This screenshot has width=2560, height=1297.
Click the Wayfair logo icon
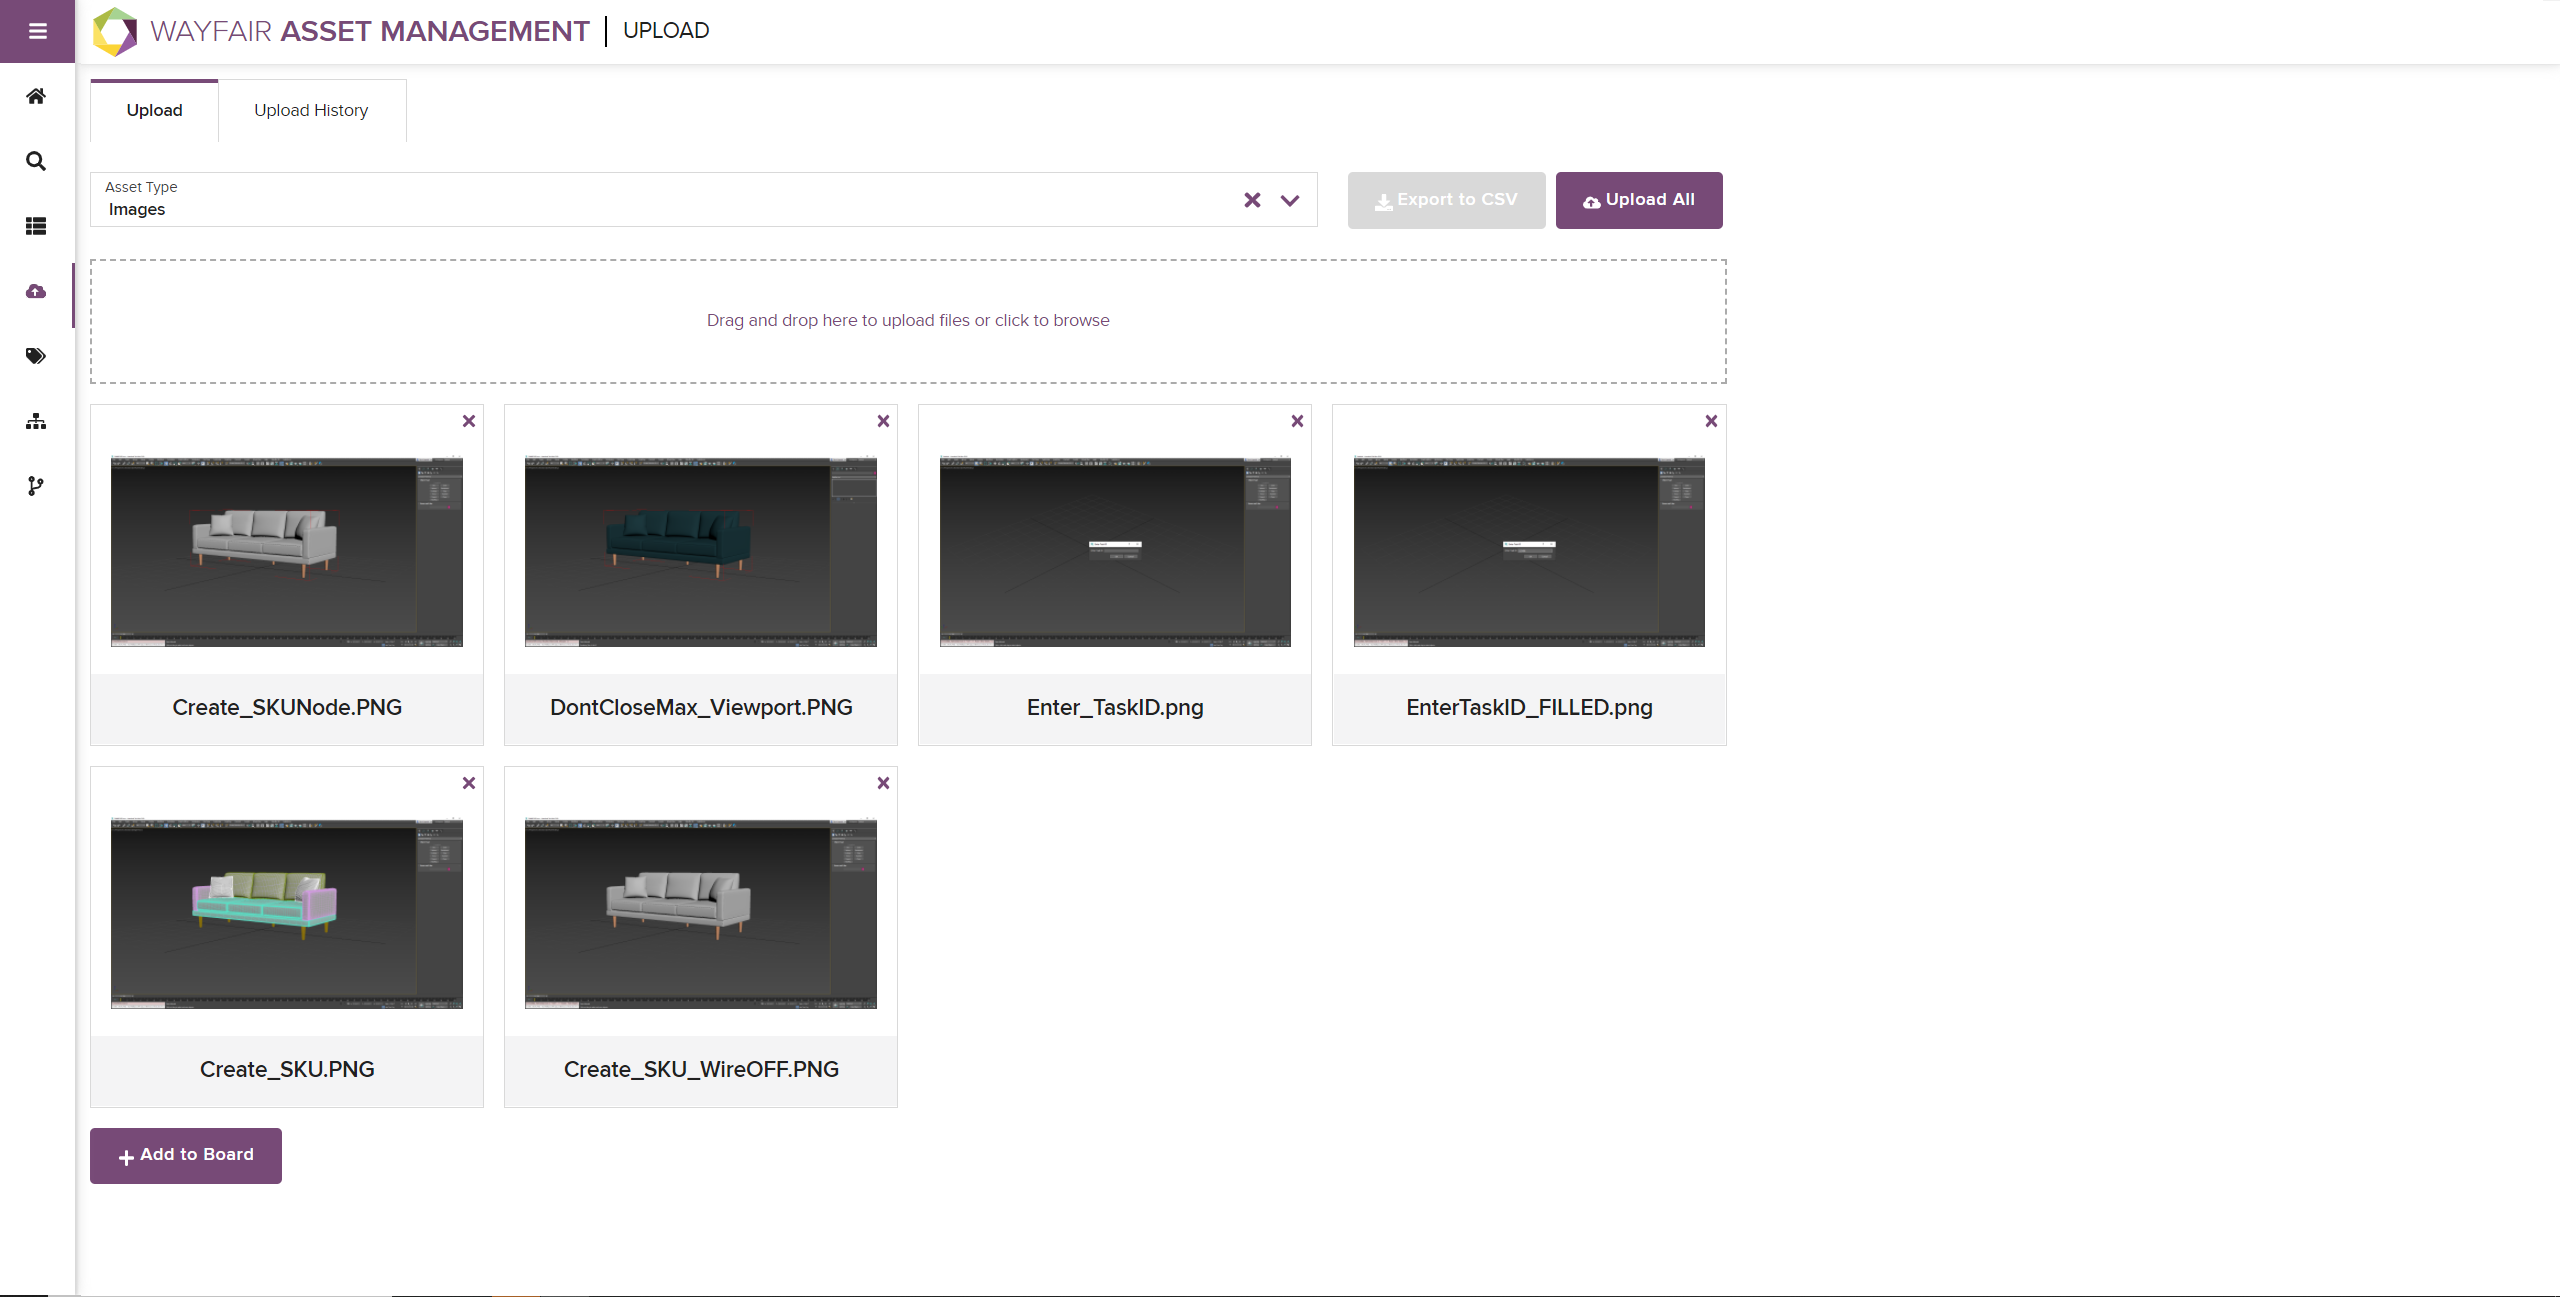pos(115,31)
